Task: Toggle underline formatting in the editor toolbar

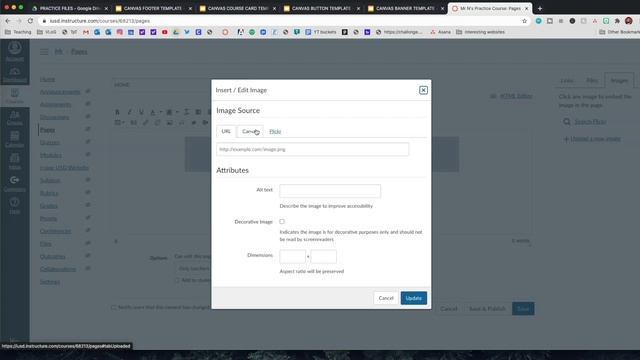Action: 141,112
